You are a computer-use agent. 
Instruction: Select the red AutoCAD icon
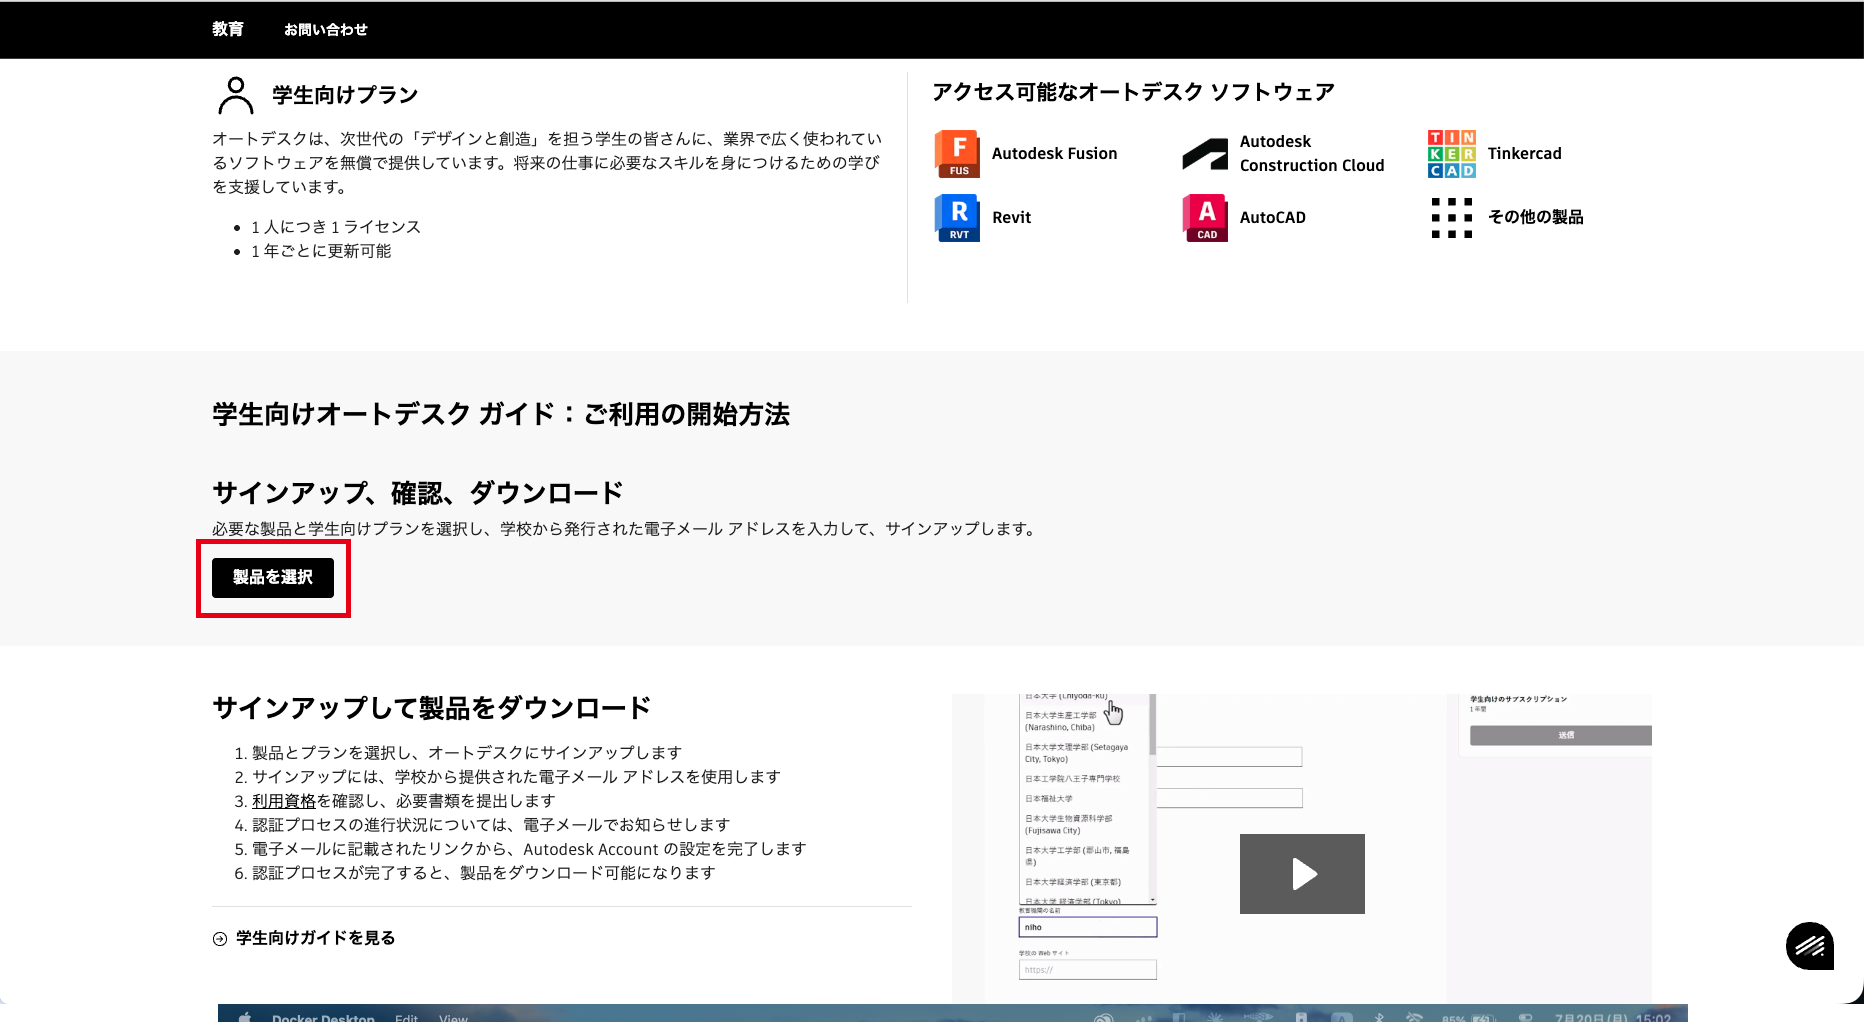pyautogui.click(x=1205, y=218)
